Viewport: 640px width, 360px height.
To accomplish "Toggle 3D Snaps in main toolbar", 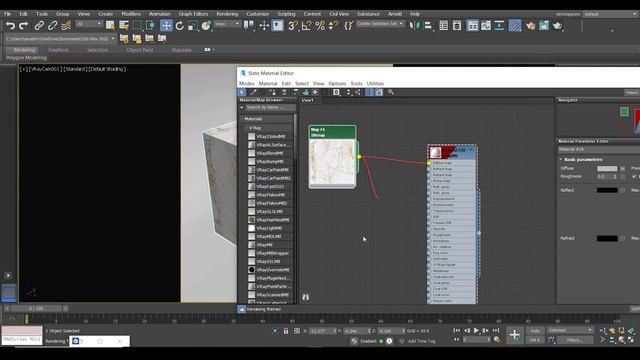I will [293, 26].
